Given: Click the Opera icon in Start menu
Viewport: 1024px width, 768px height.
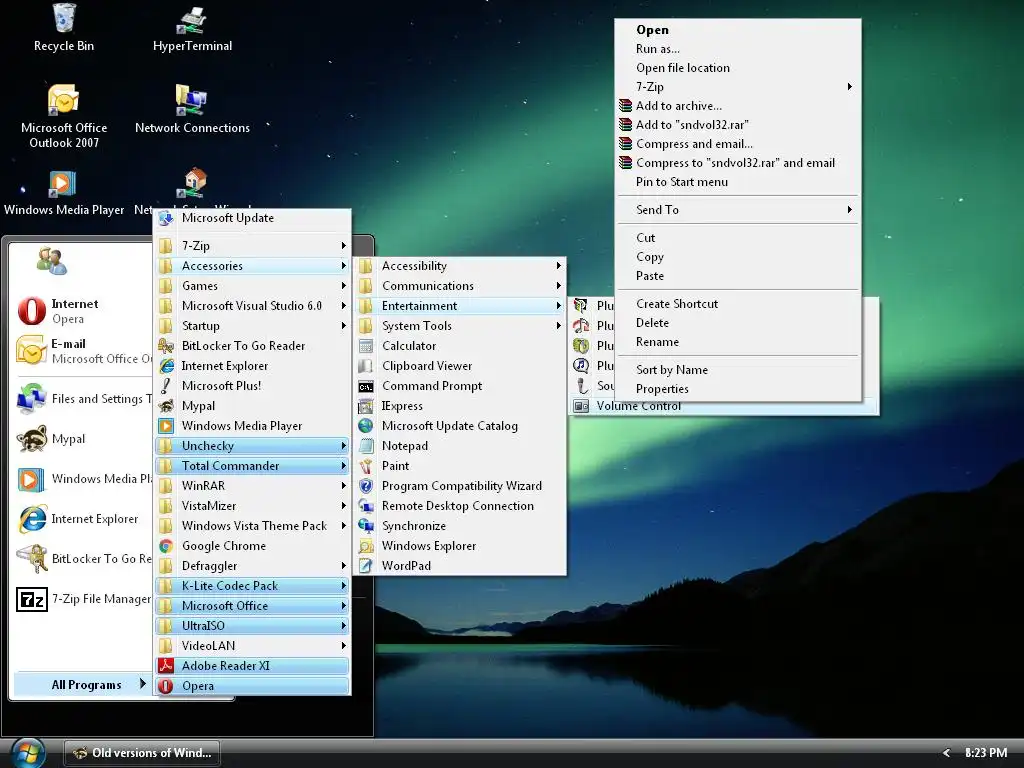Looking at the screenshot, I should tap(31, 311).
